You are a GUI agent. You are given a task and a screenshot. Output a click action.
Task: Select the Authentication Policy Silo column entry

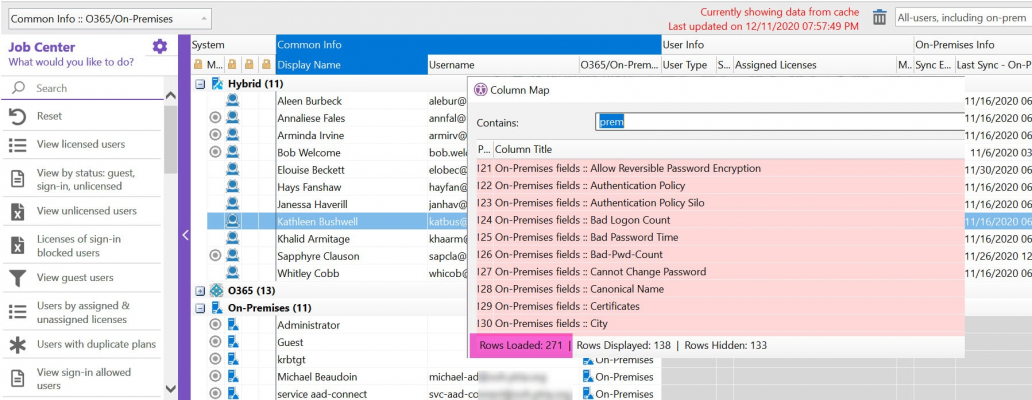[x=720, y=203]
